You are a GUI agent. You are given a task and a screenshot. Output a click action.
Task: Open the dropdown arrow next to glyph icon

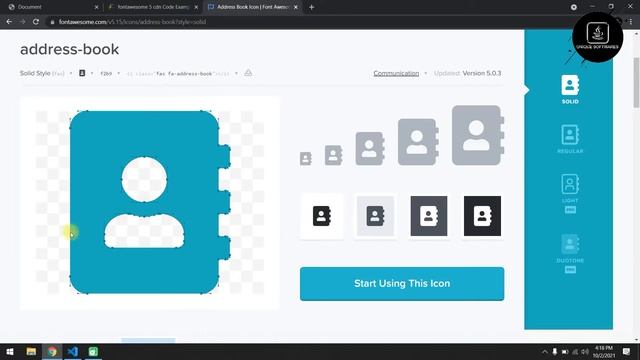(92, 73)
